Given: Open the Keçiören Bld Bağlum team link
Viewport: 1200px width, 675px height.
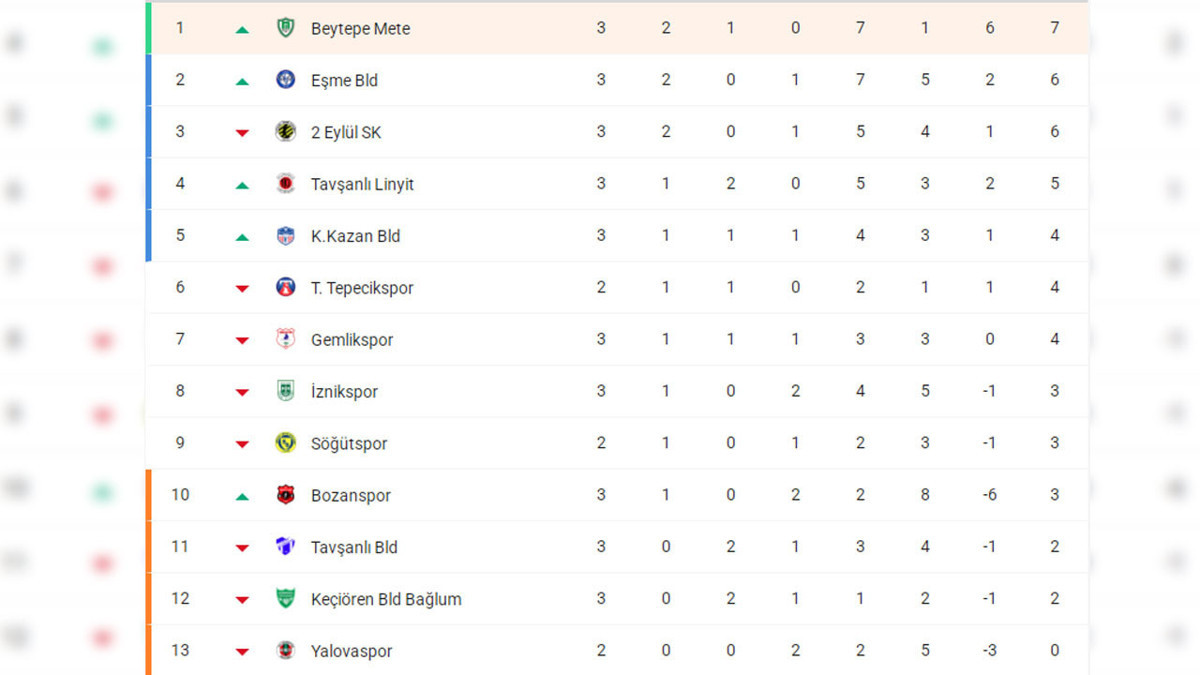Looking at the screenshot, I should click(x=386, y=599).
